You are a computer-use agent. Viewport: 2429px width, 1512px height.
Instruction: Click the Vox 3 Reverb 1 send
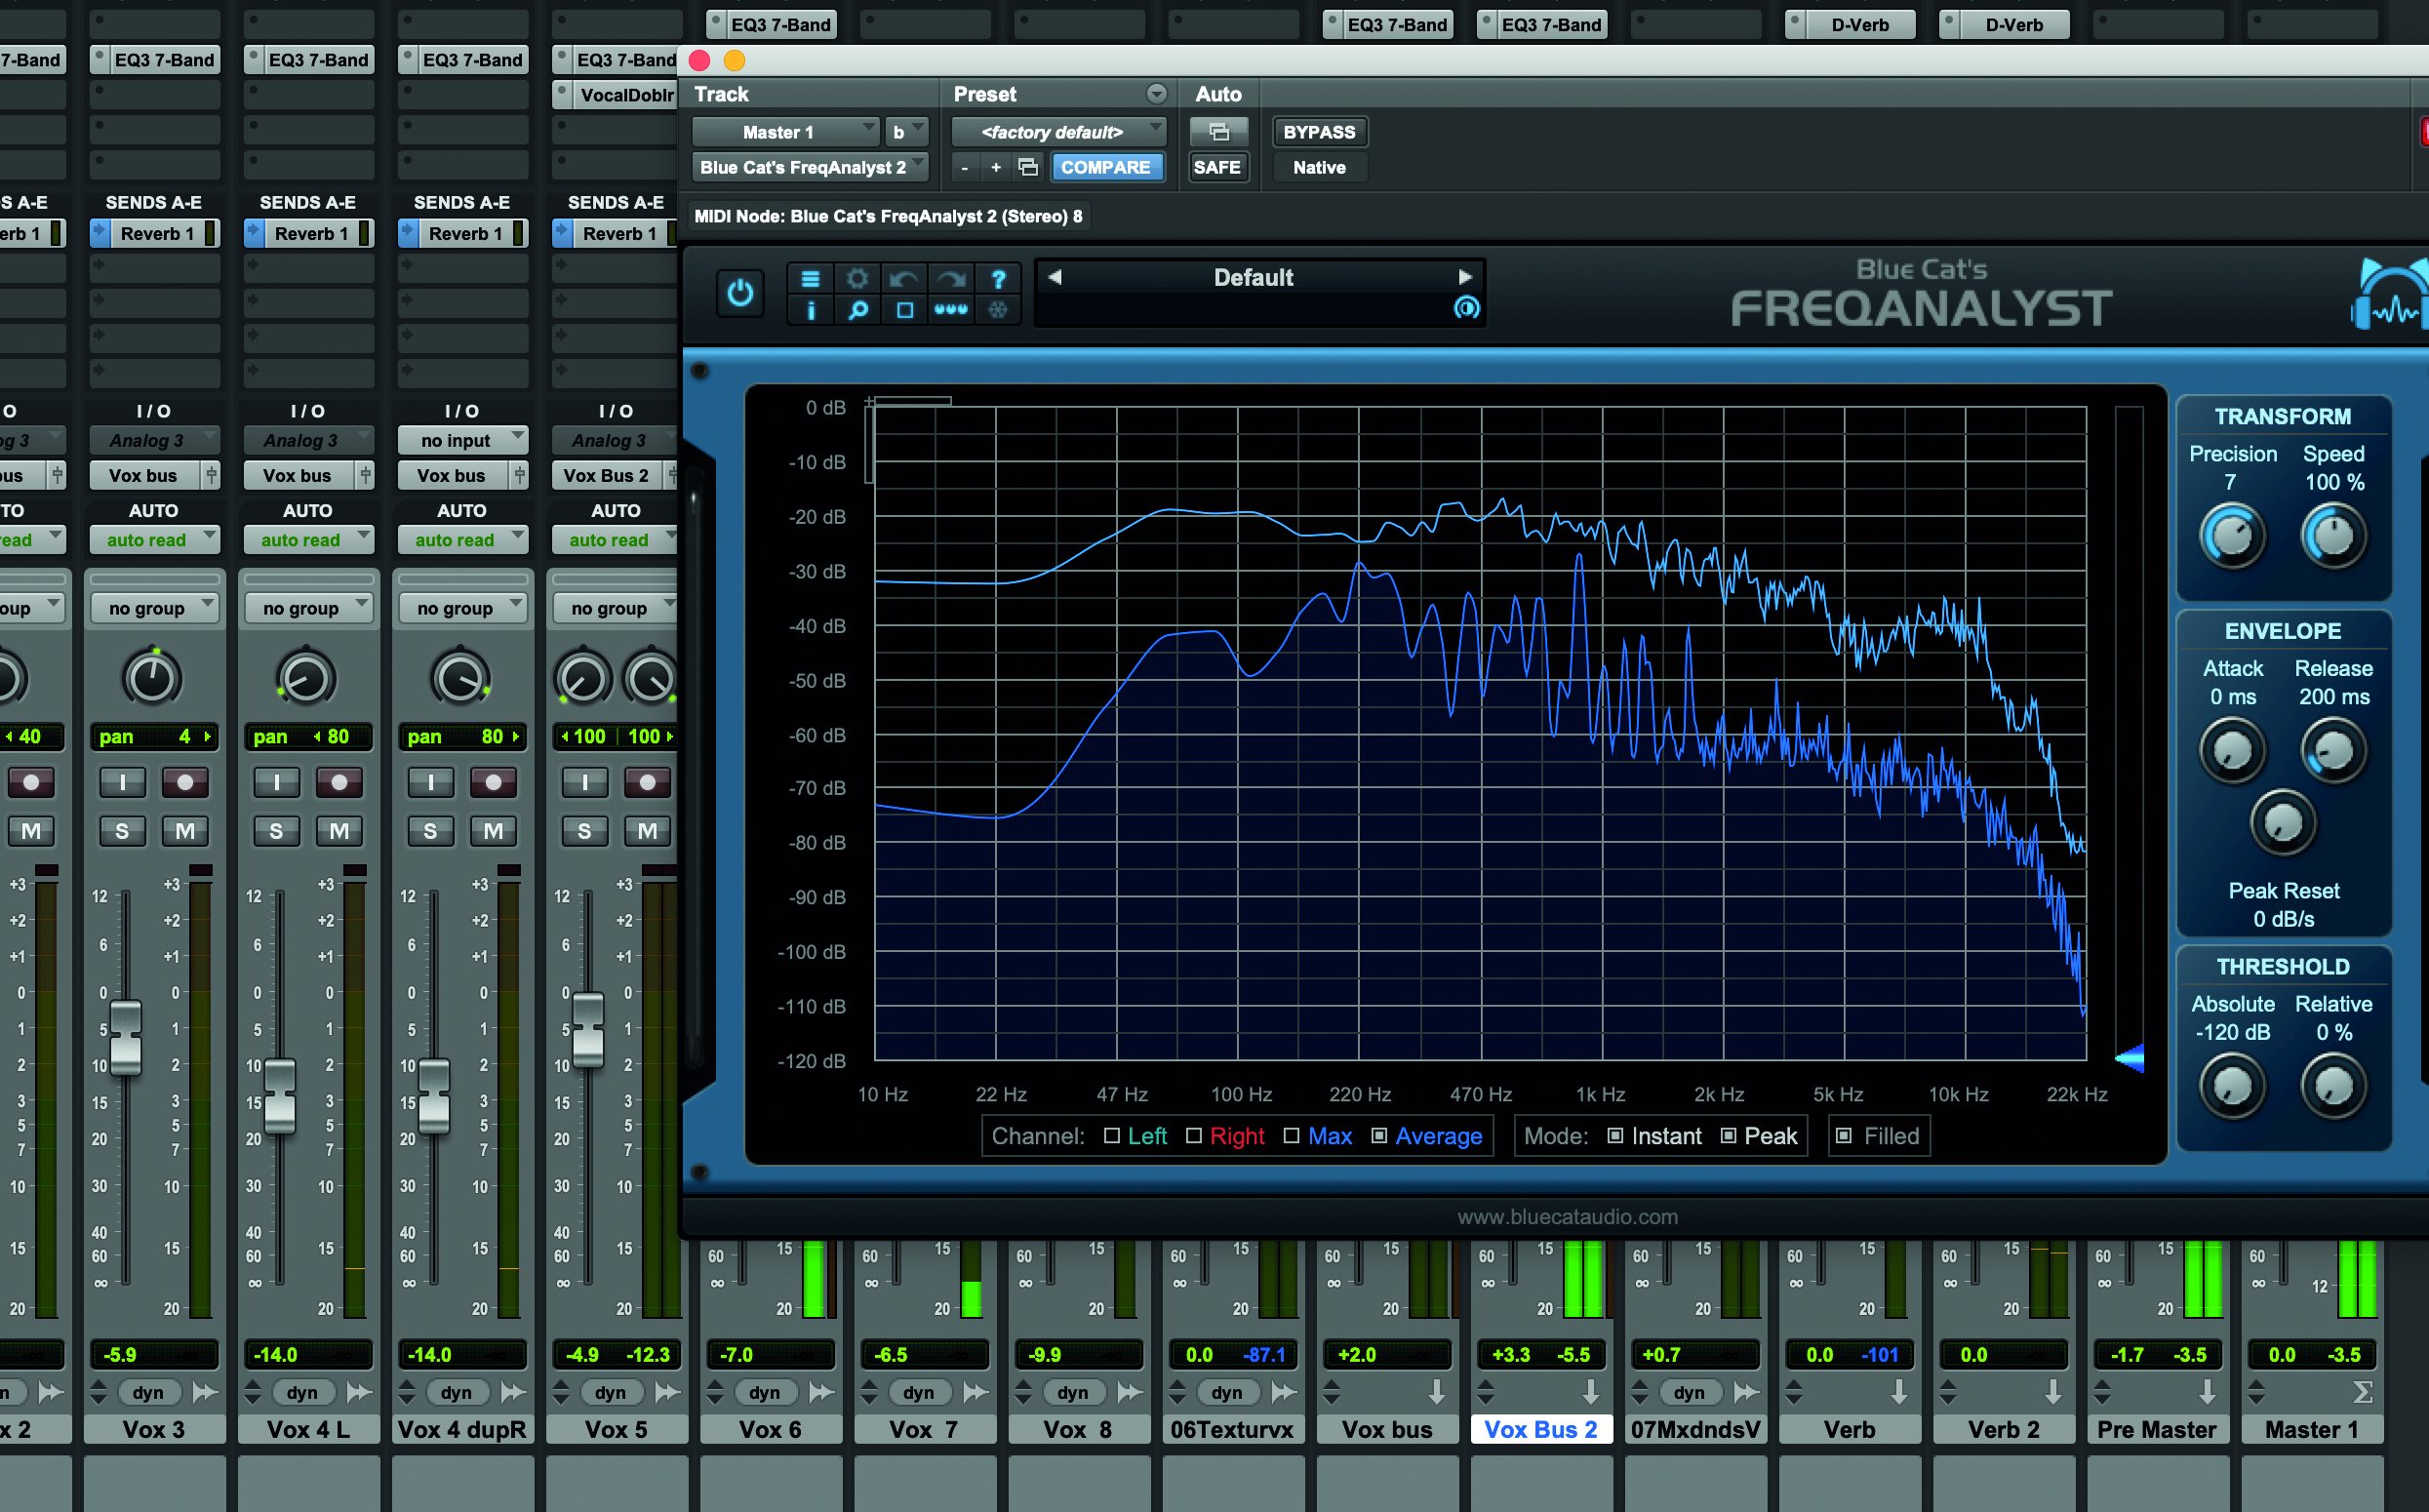pyautogui.click(x=156, y=233)
